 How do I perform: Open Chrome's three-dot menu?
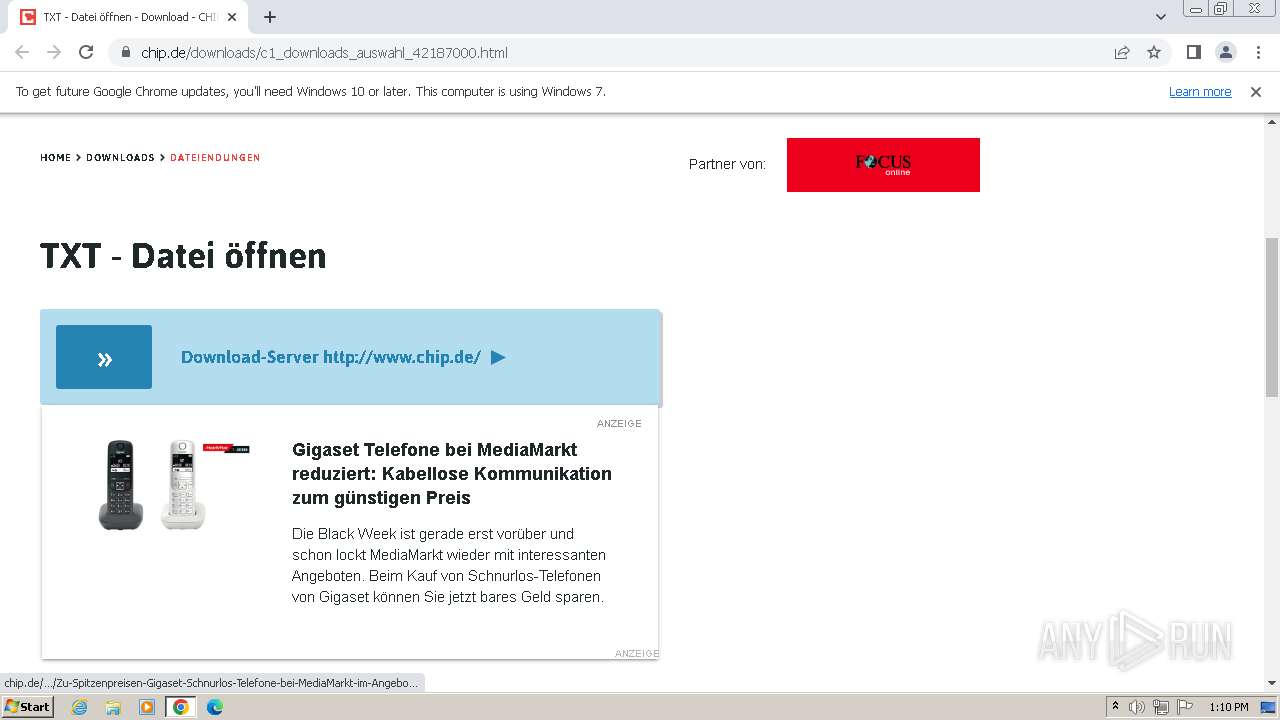[1258, 52]
